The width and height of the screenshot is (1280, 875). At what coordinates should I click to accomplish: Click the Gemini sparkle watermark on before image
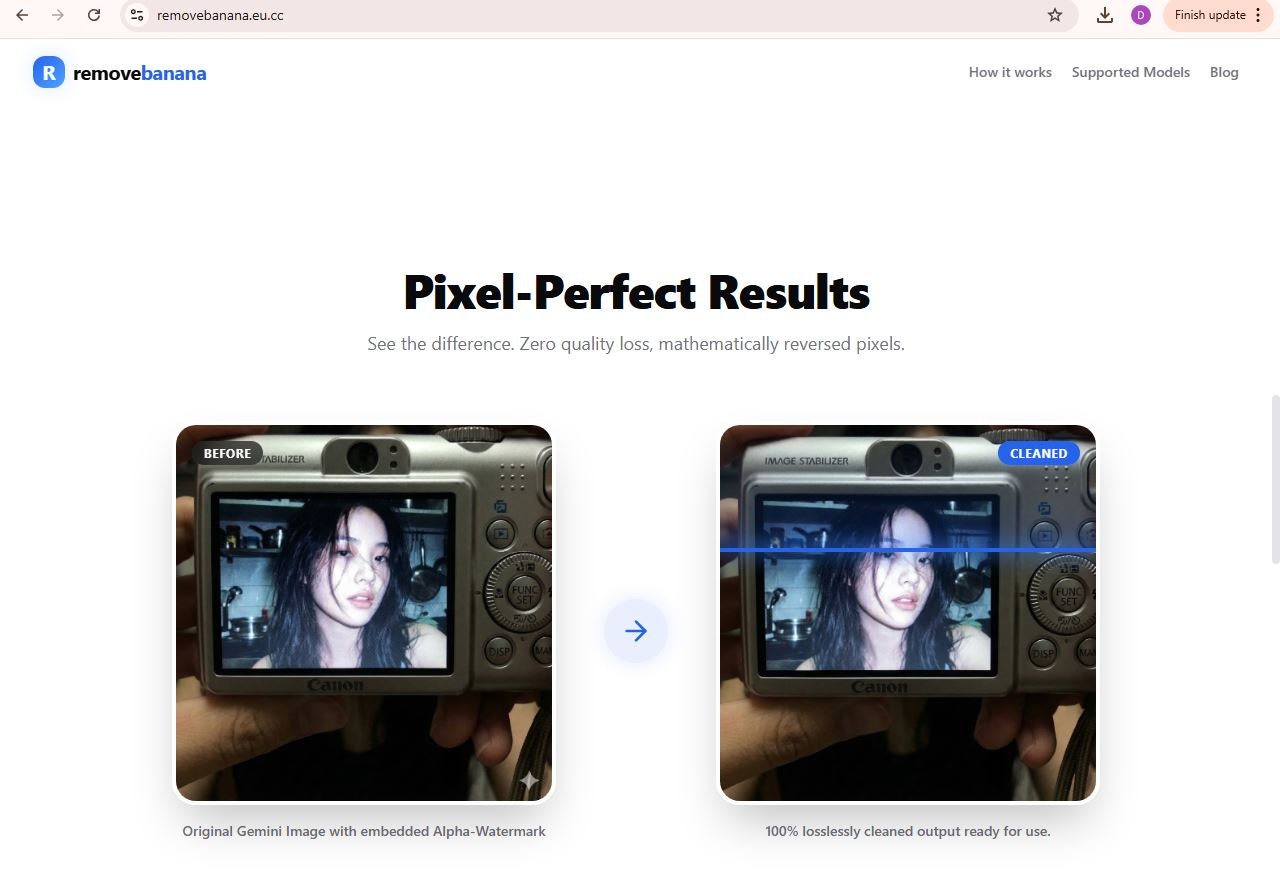point(529,780)
